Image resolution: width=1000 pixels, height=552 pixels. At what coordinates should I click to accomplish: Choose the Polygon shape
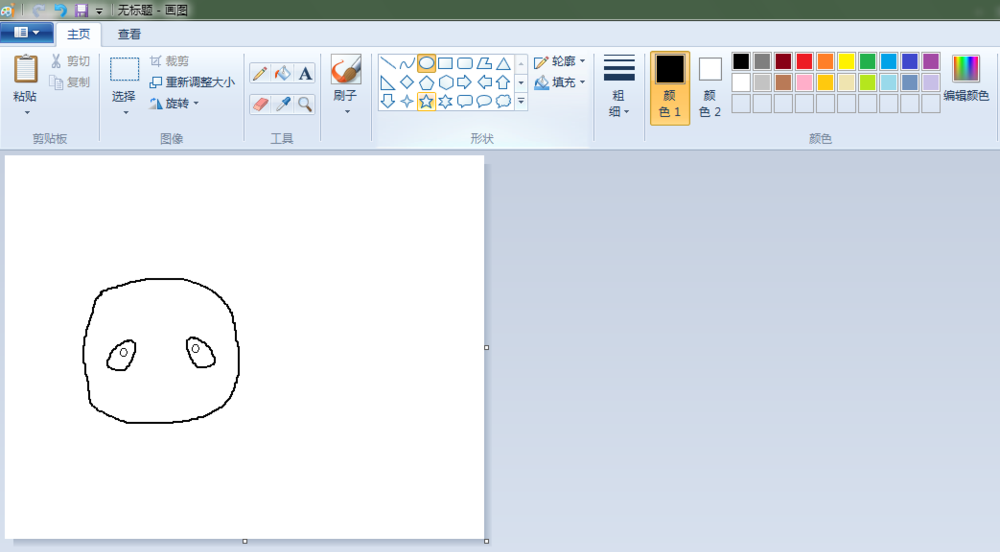coord(484,63)
